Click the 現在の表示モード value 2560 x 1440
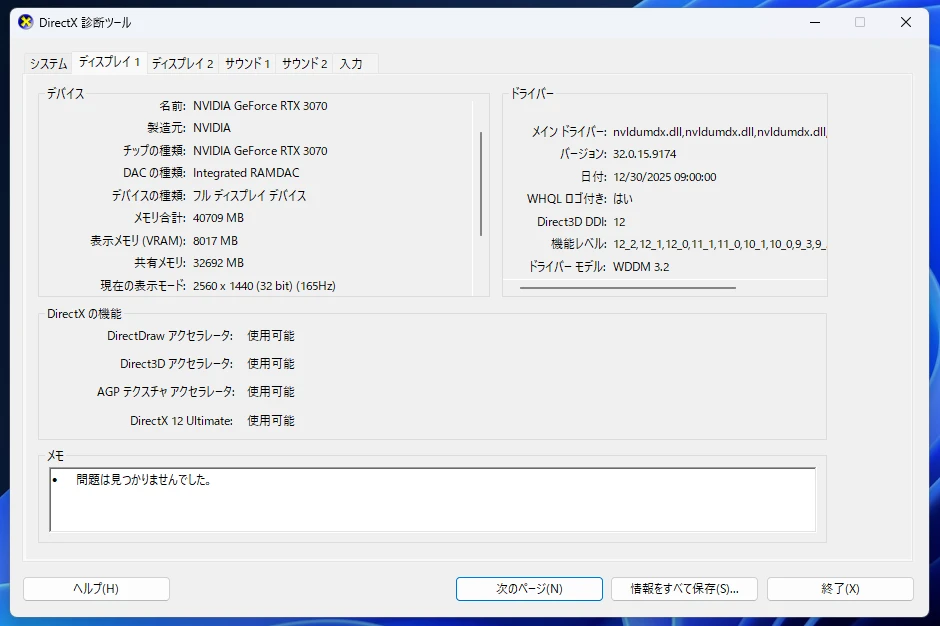The image size is (940, 626). coord(264,286)
